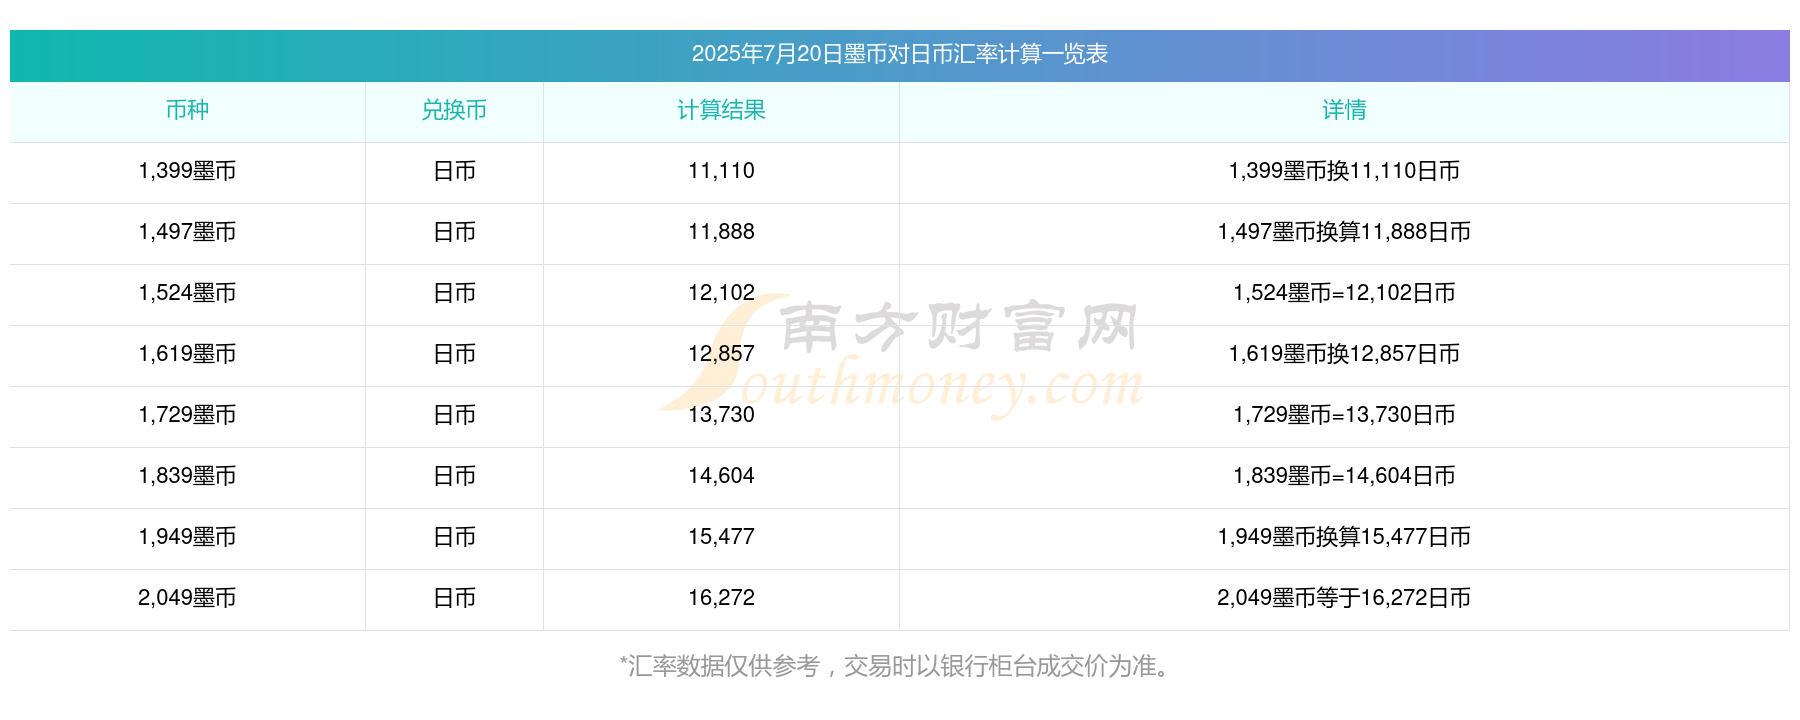This screenshot has width=1800, height=720.
Task: Click detail text 1,524墨币=12,102日币
Action: point(1344,293)
